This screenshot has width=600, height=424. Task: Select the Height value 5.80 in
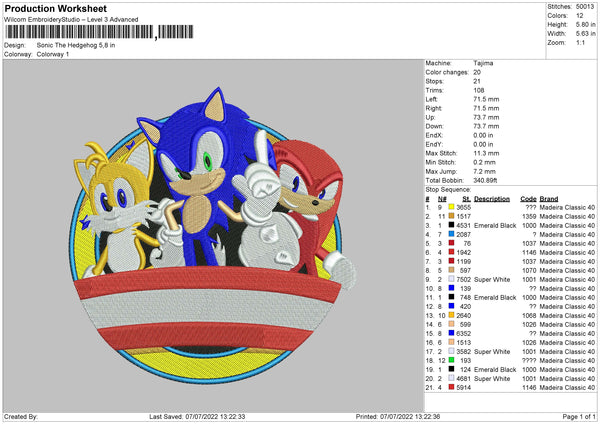pos(585,24)
